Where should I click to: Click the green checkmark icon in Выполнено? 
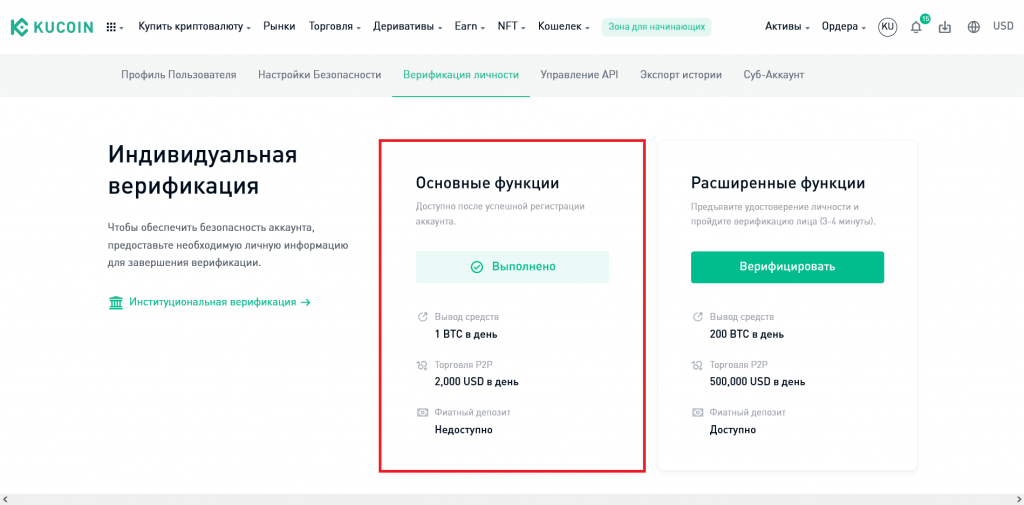(x=477, y=267)
